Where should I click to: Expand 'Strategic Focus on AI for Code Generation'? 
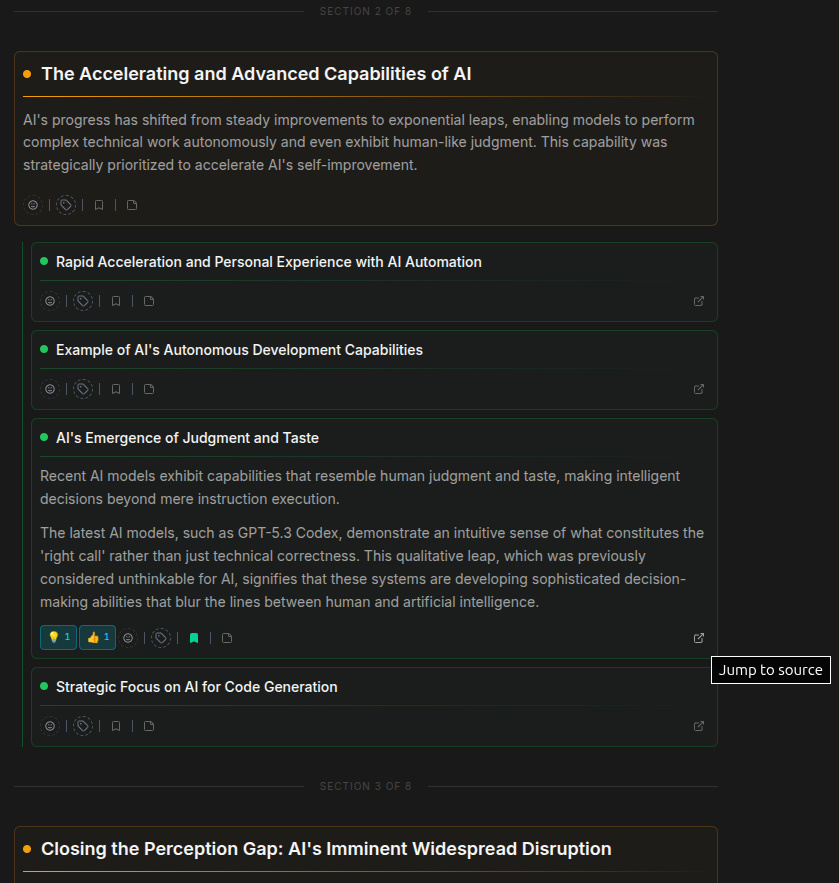[x=196, y=687]
